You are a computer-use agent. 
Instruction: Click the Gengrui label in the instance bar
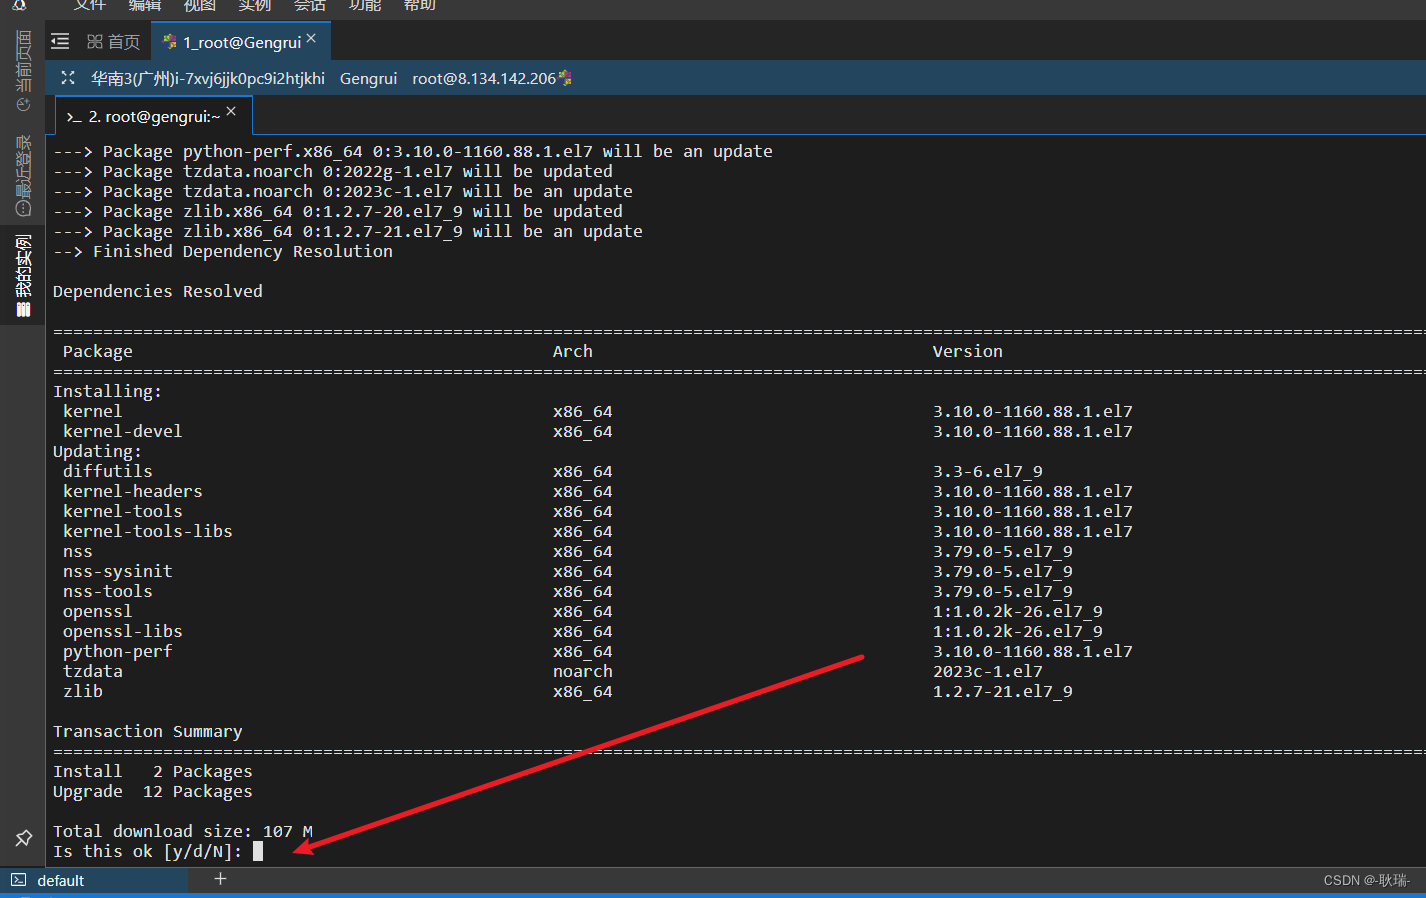tap(368, 78)
